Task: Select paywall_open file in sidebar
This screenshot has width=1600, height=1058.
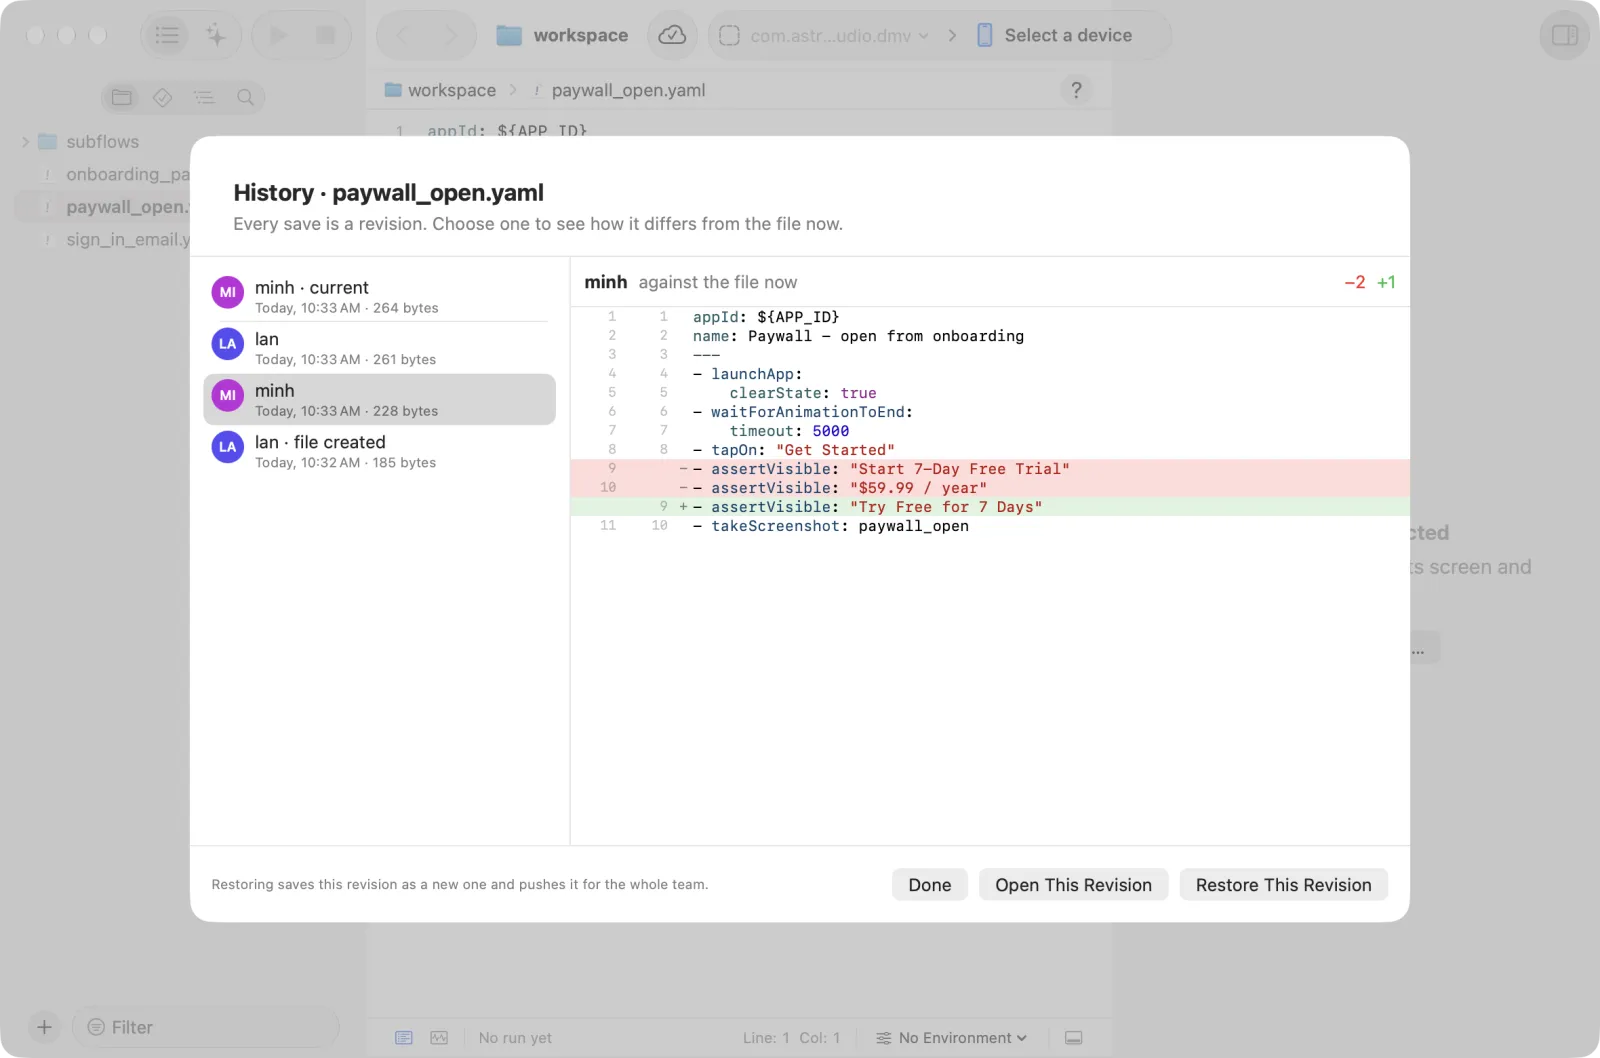Action: pos(102,207)
